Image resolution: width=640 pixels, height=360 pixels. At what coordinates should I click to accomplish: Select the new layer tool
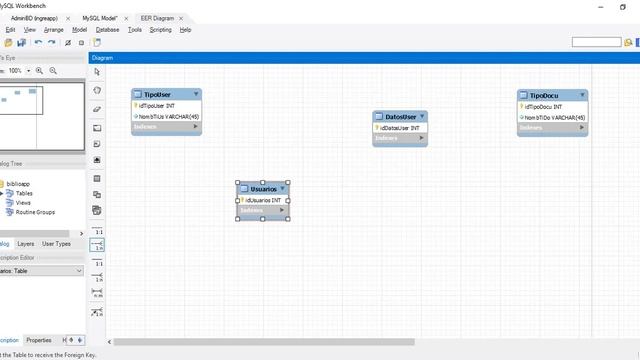(97, 128)
